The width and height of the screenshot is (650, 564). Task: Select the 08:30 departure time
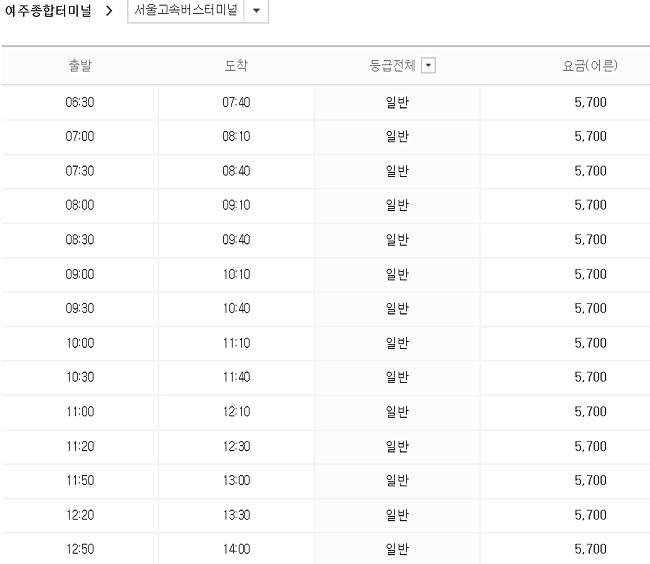pos(80,240)
